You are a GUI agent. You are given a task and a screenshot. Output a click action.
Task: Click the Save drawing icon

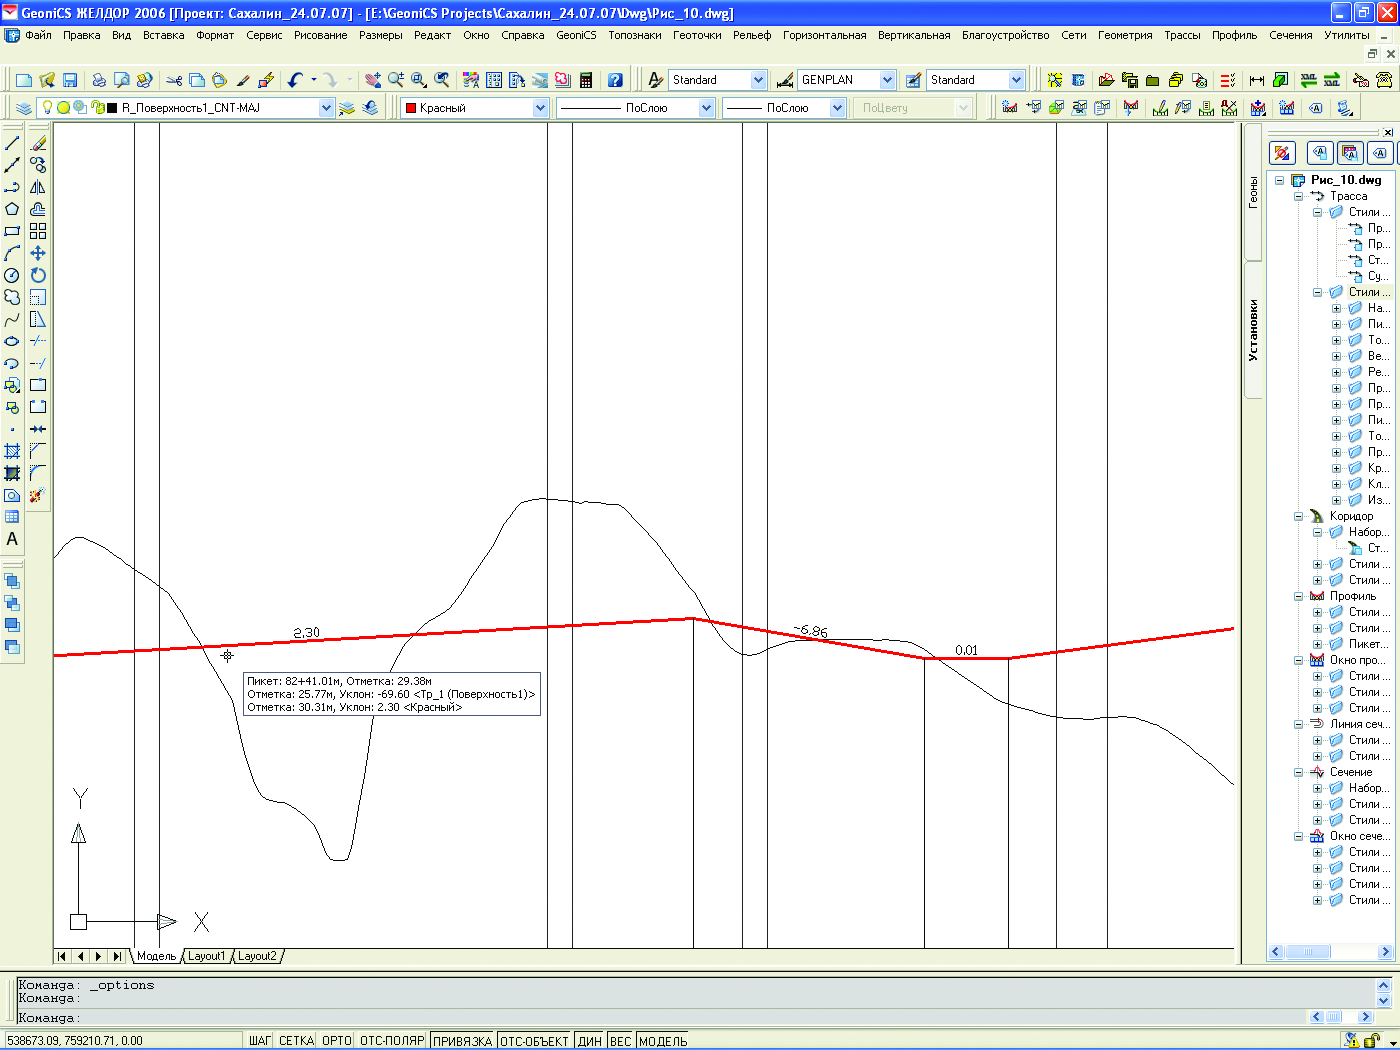[x=70, y=80]
